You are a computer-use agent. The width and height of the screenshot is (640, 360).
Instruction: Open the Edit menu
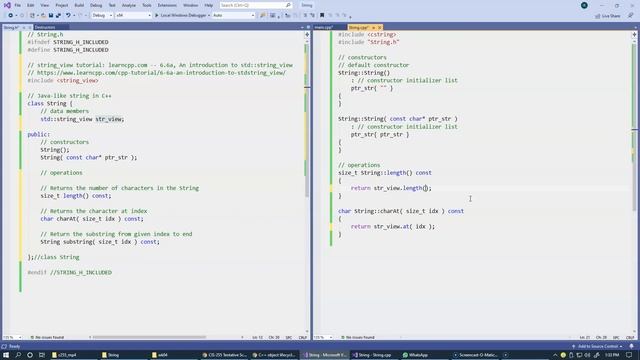click(31, 5)
